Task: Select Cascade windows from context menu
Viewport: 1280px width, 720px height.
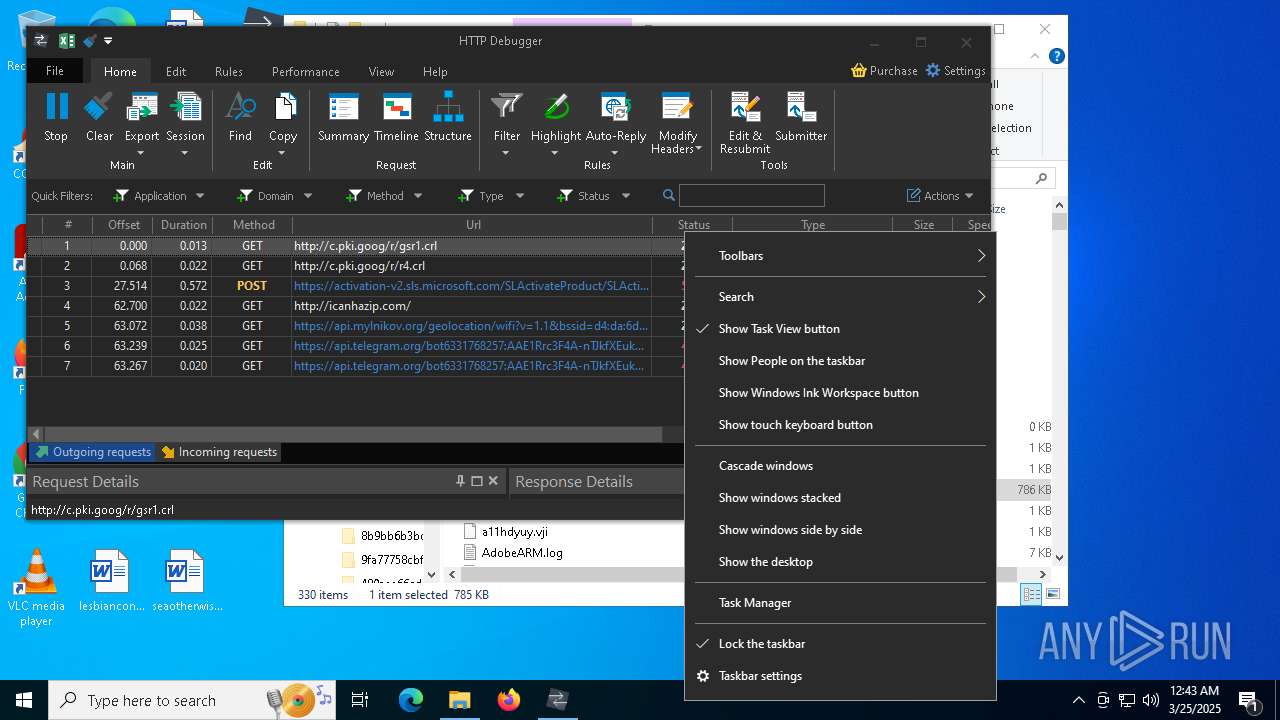Action: pyautogui.click(x=840, y=466)
